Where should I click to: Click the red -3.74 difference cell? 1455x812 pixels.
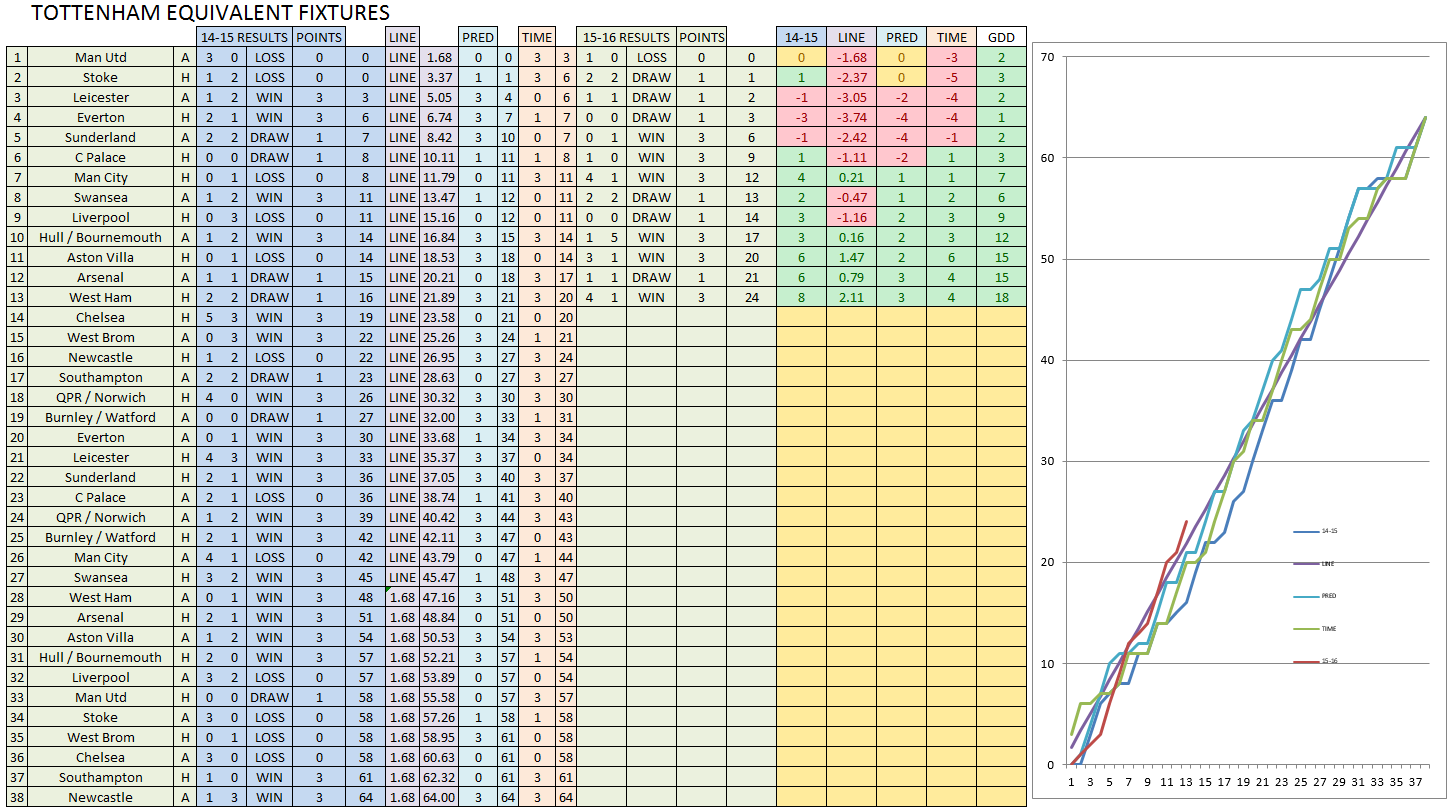click(x=851, y=117)
